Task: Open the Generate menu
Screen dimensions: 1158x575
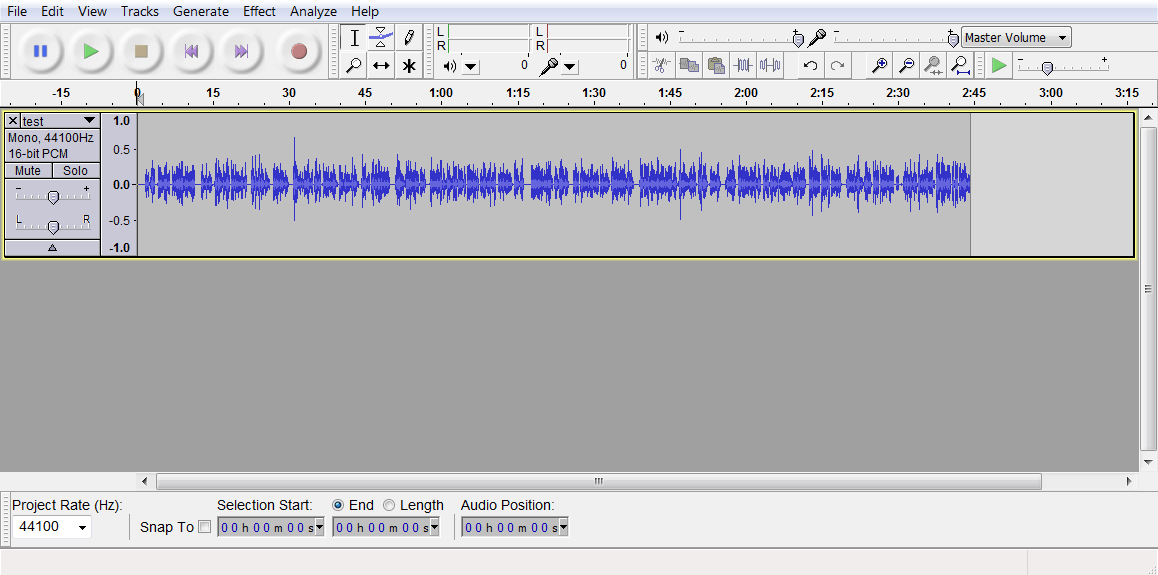Action: coord(200,11)
